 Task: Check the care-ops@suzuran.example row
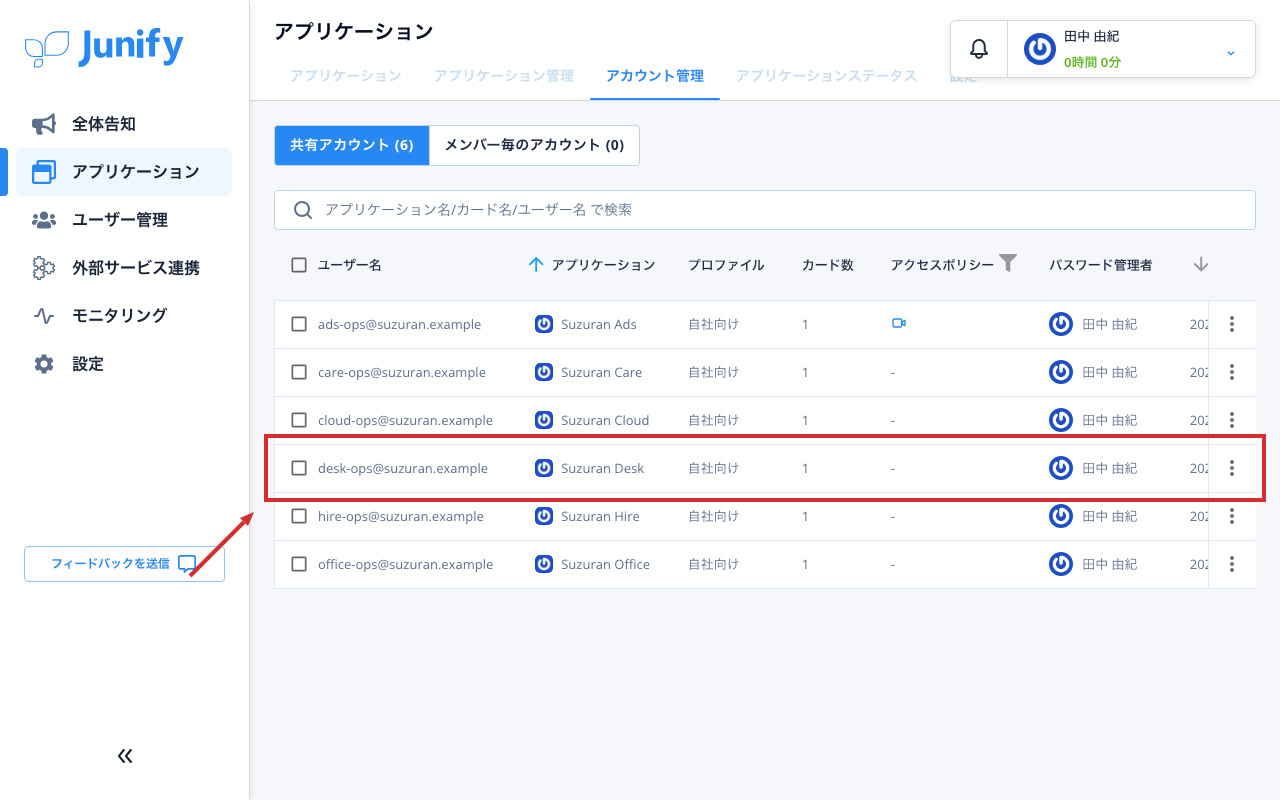[299, 372]
